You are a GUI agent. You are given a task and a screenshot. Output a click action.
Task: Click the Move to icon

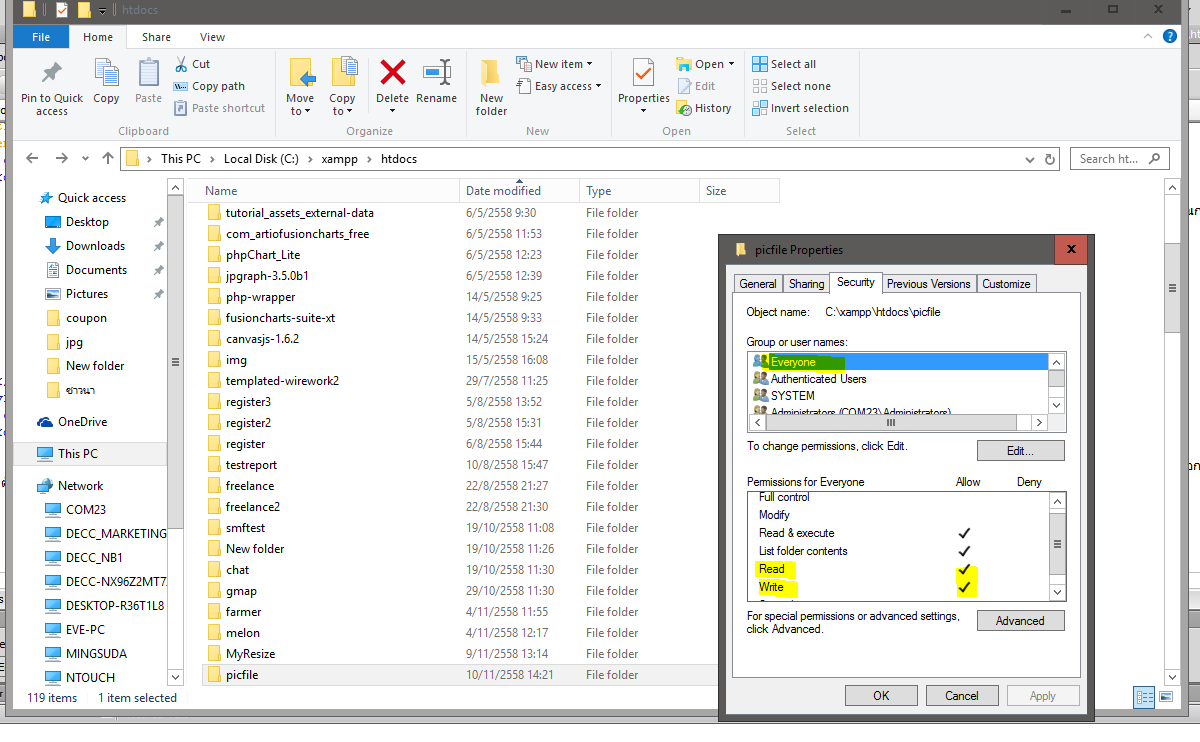(x=301, y=73)
